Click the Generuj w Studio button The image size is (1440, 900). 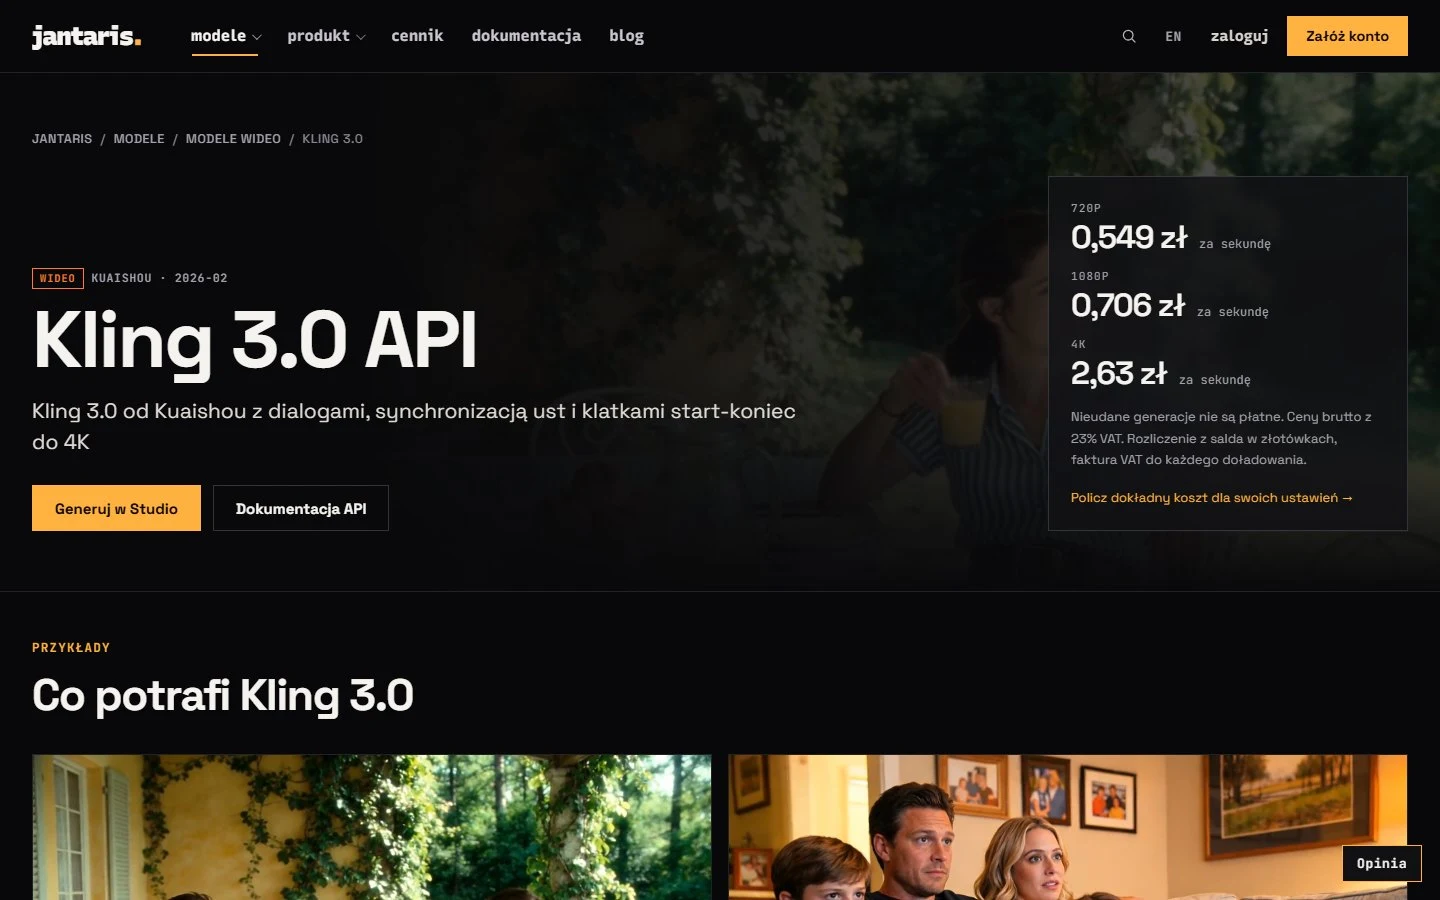(116, 508)
